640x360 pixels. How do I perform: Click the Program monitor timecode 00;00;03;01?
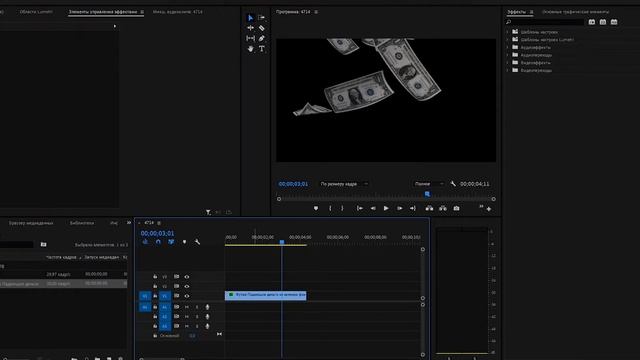[x=293, y=184]
